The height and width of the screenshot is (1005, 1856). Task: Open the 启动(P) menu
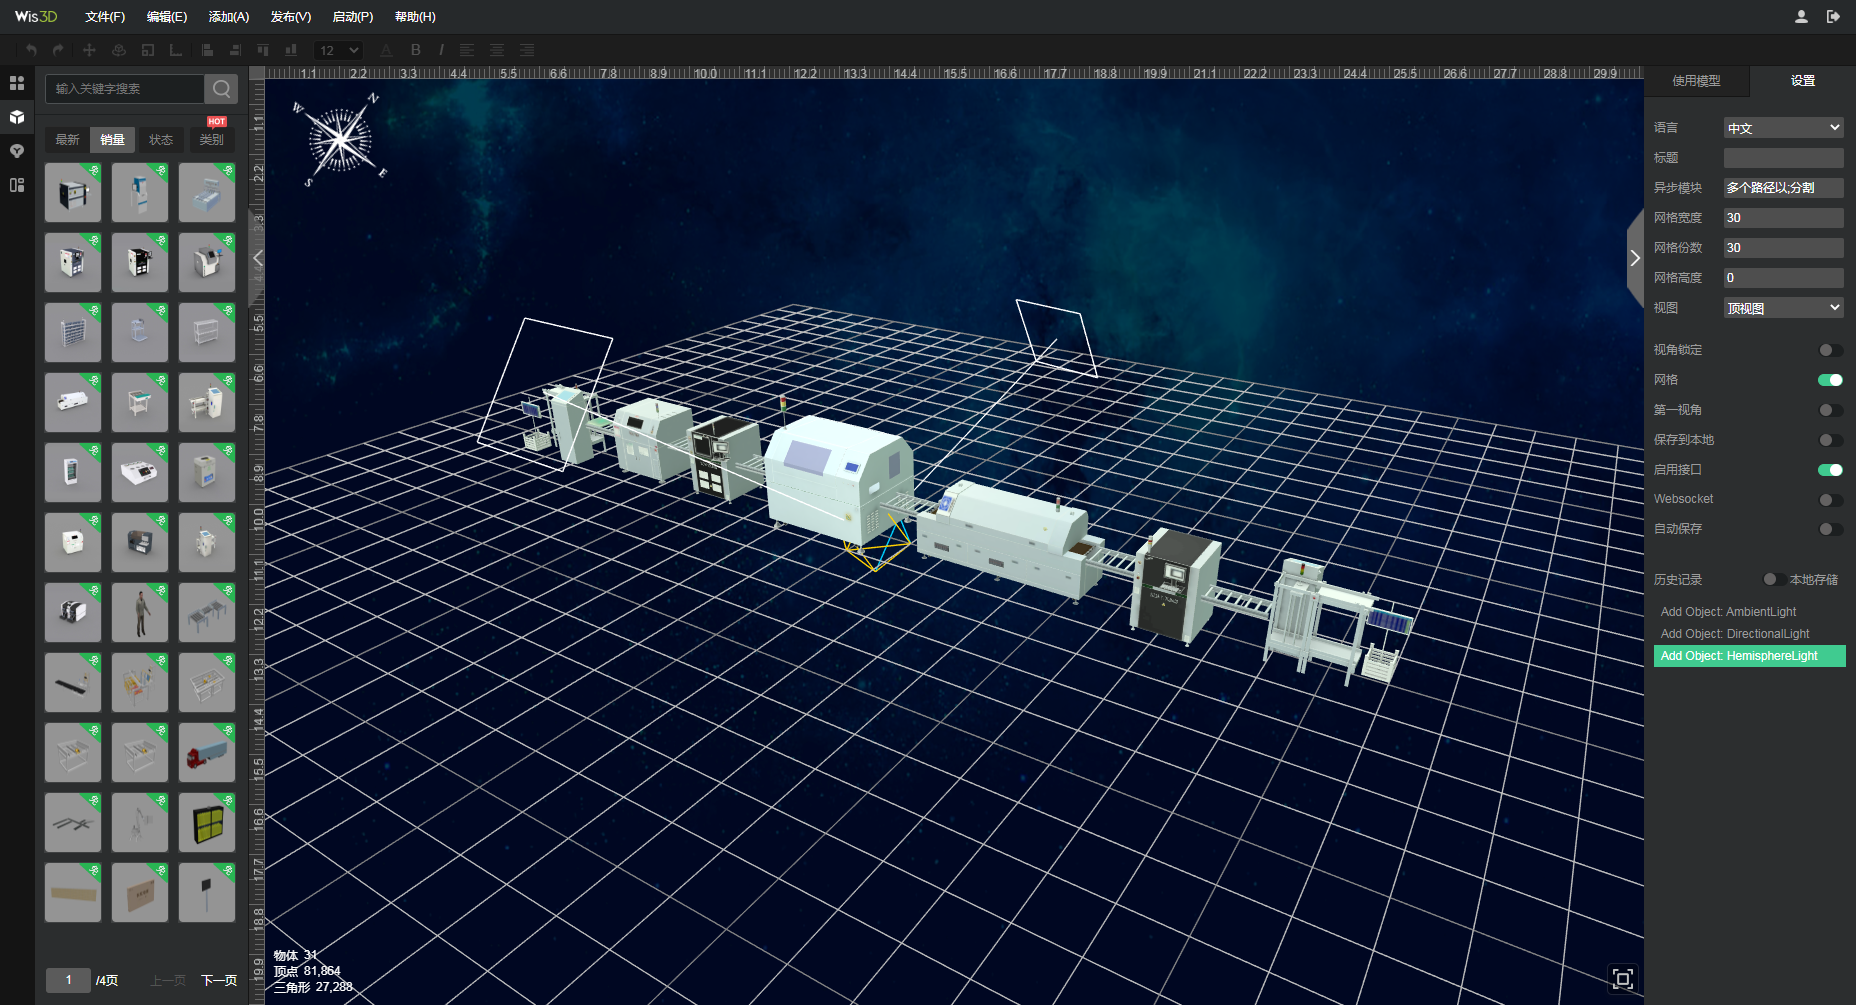(353, 17)
